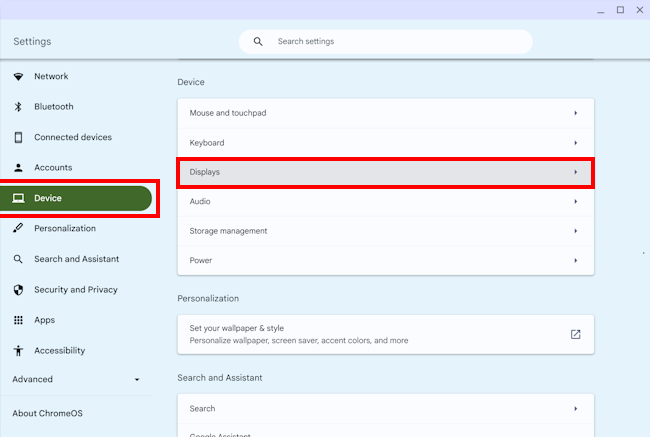Screen dimensions: 650x437
Task: Open About ChromeOS page
Action: pyautogui.click(x=50, y=413)
